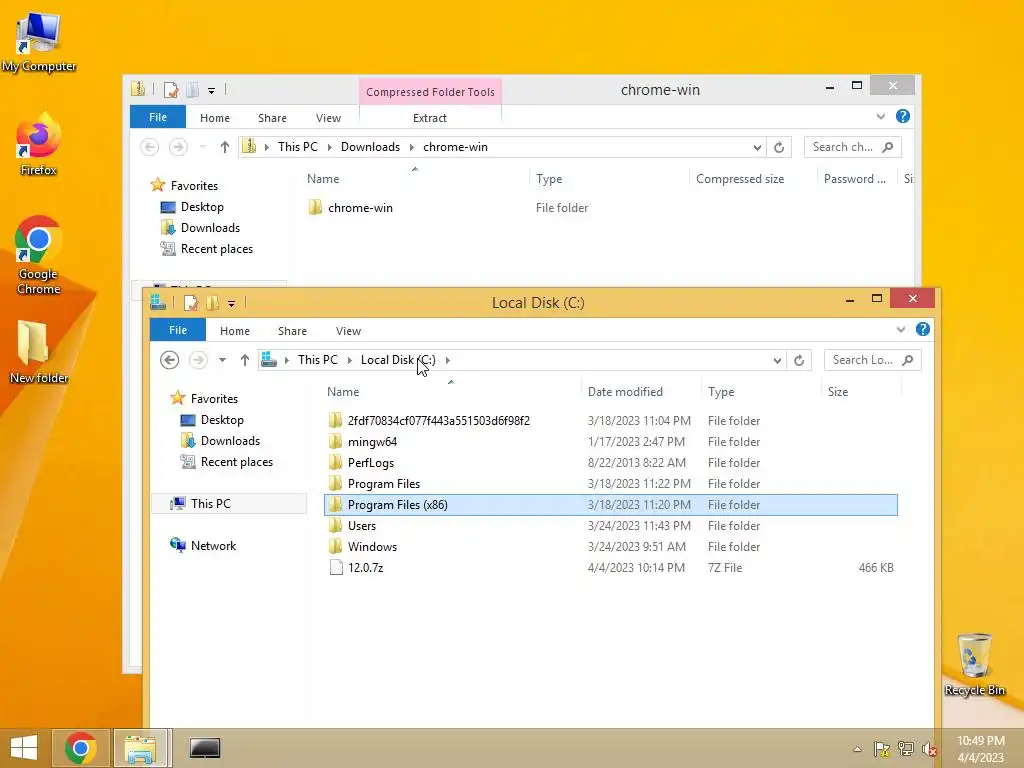Open Desktop in Local Disk navigation pane

[222, 420]
